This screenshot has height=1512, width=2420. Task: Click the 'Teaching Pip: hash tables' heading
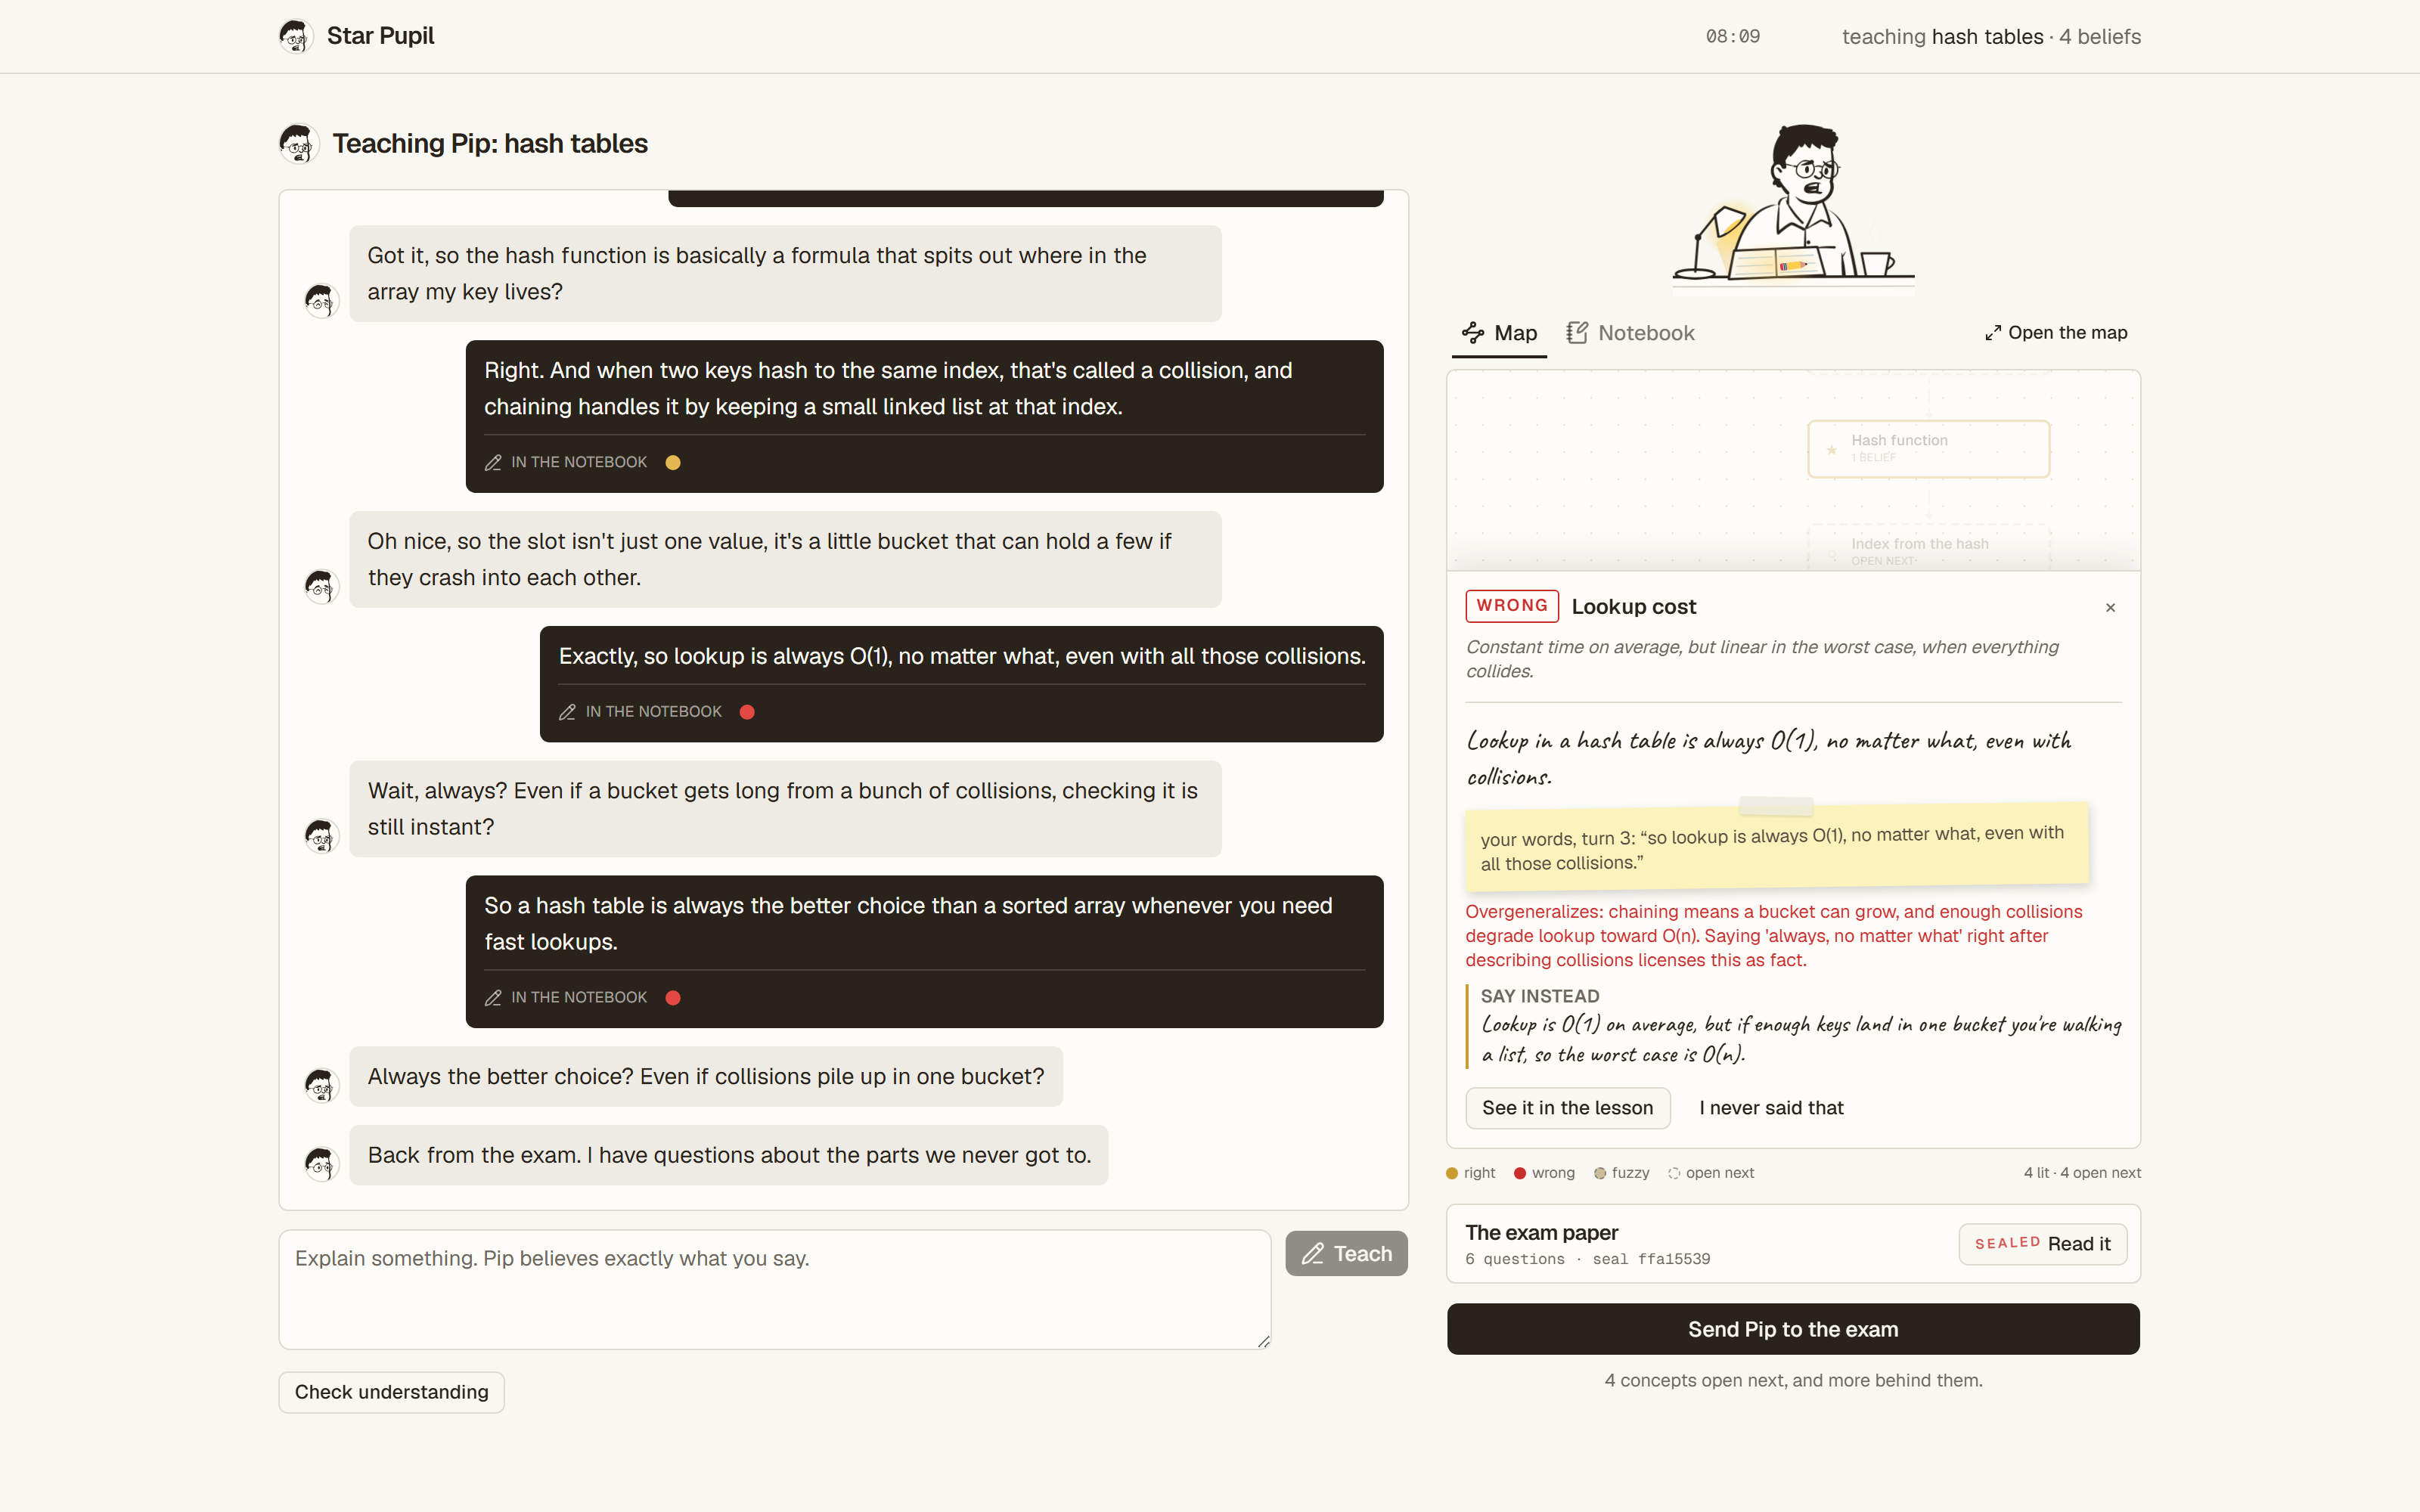coord(490,143)
